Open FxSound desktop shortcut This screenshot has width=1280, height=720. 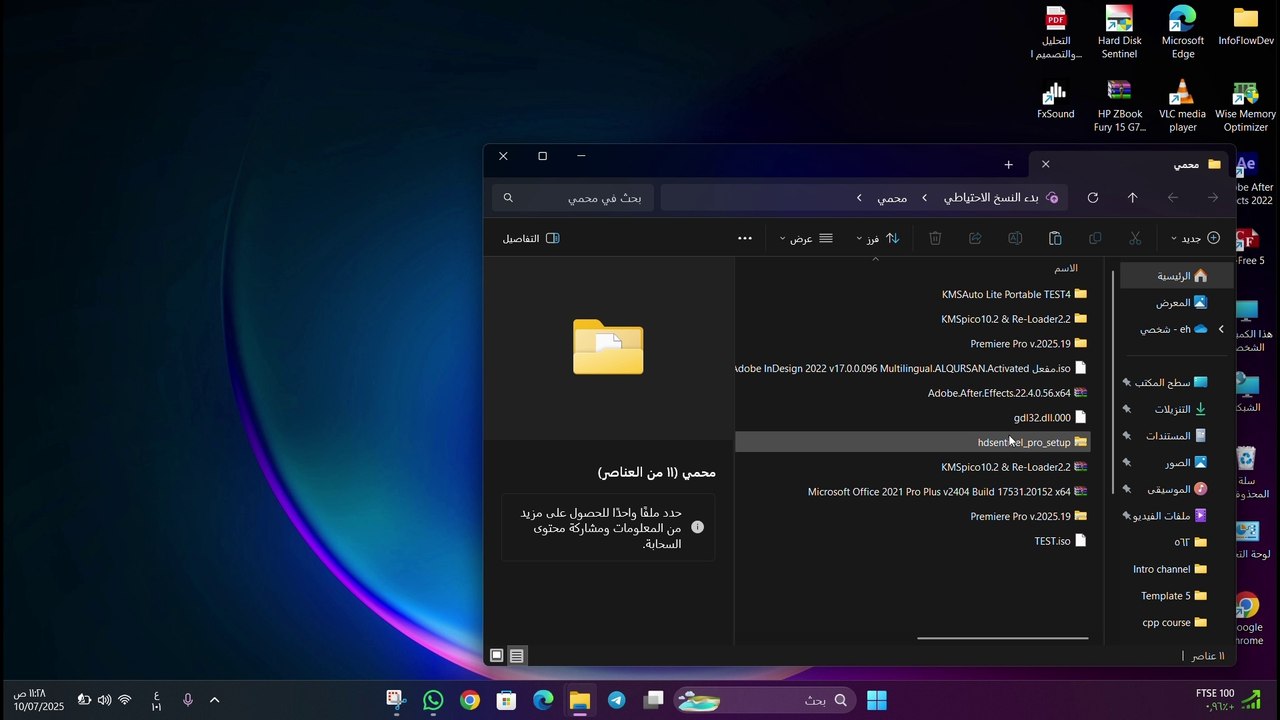(1055, 100)
